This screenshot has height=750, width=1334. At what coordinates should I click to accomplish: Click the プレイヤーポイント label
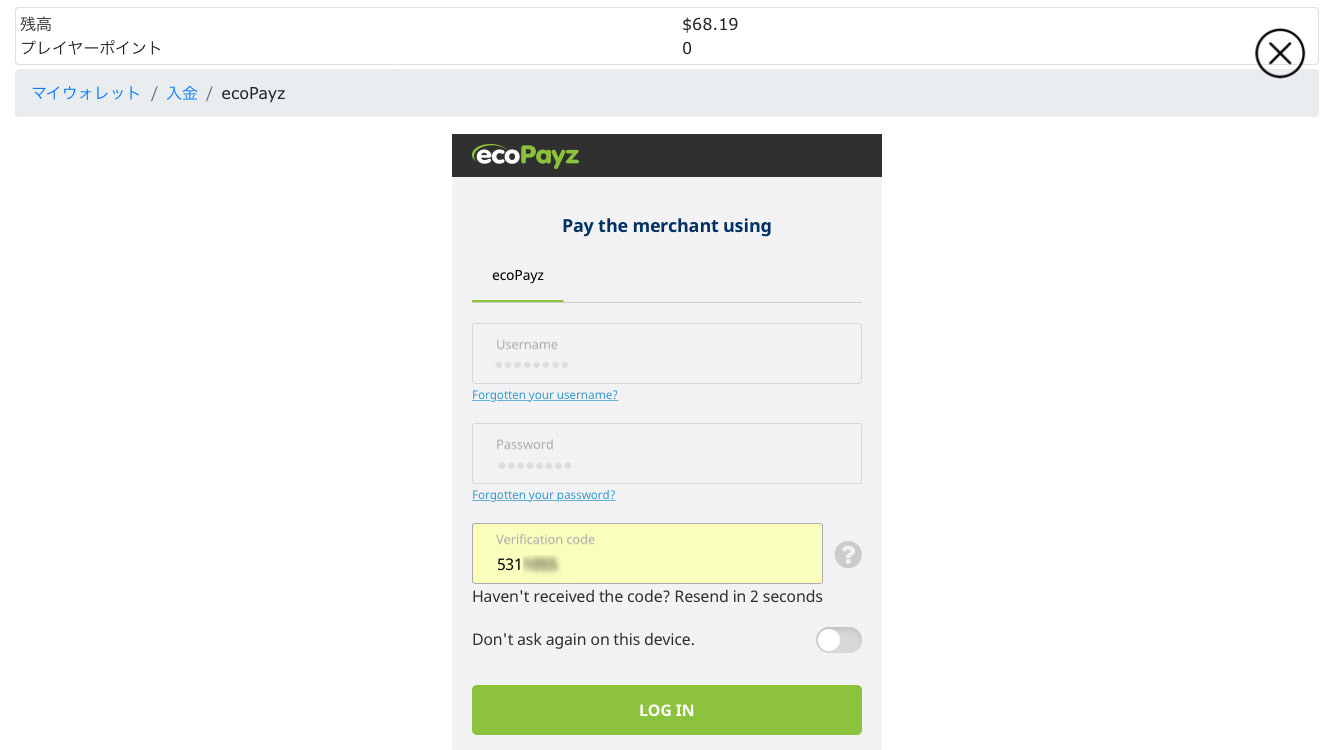91,48
